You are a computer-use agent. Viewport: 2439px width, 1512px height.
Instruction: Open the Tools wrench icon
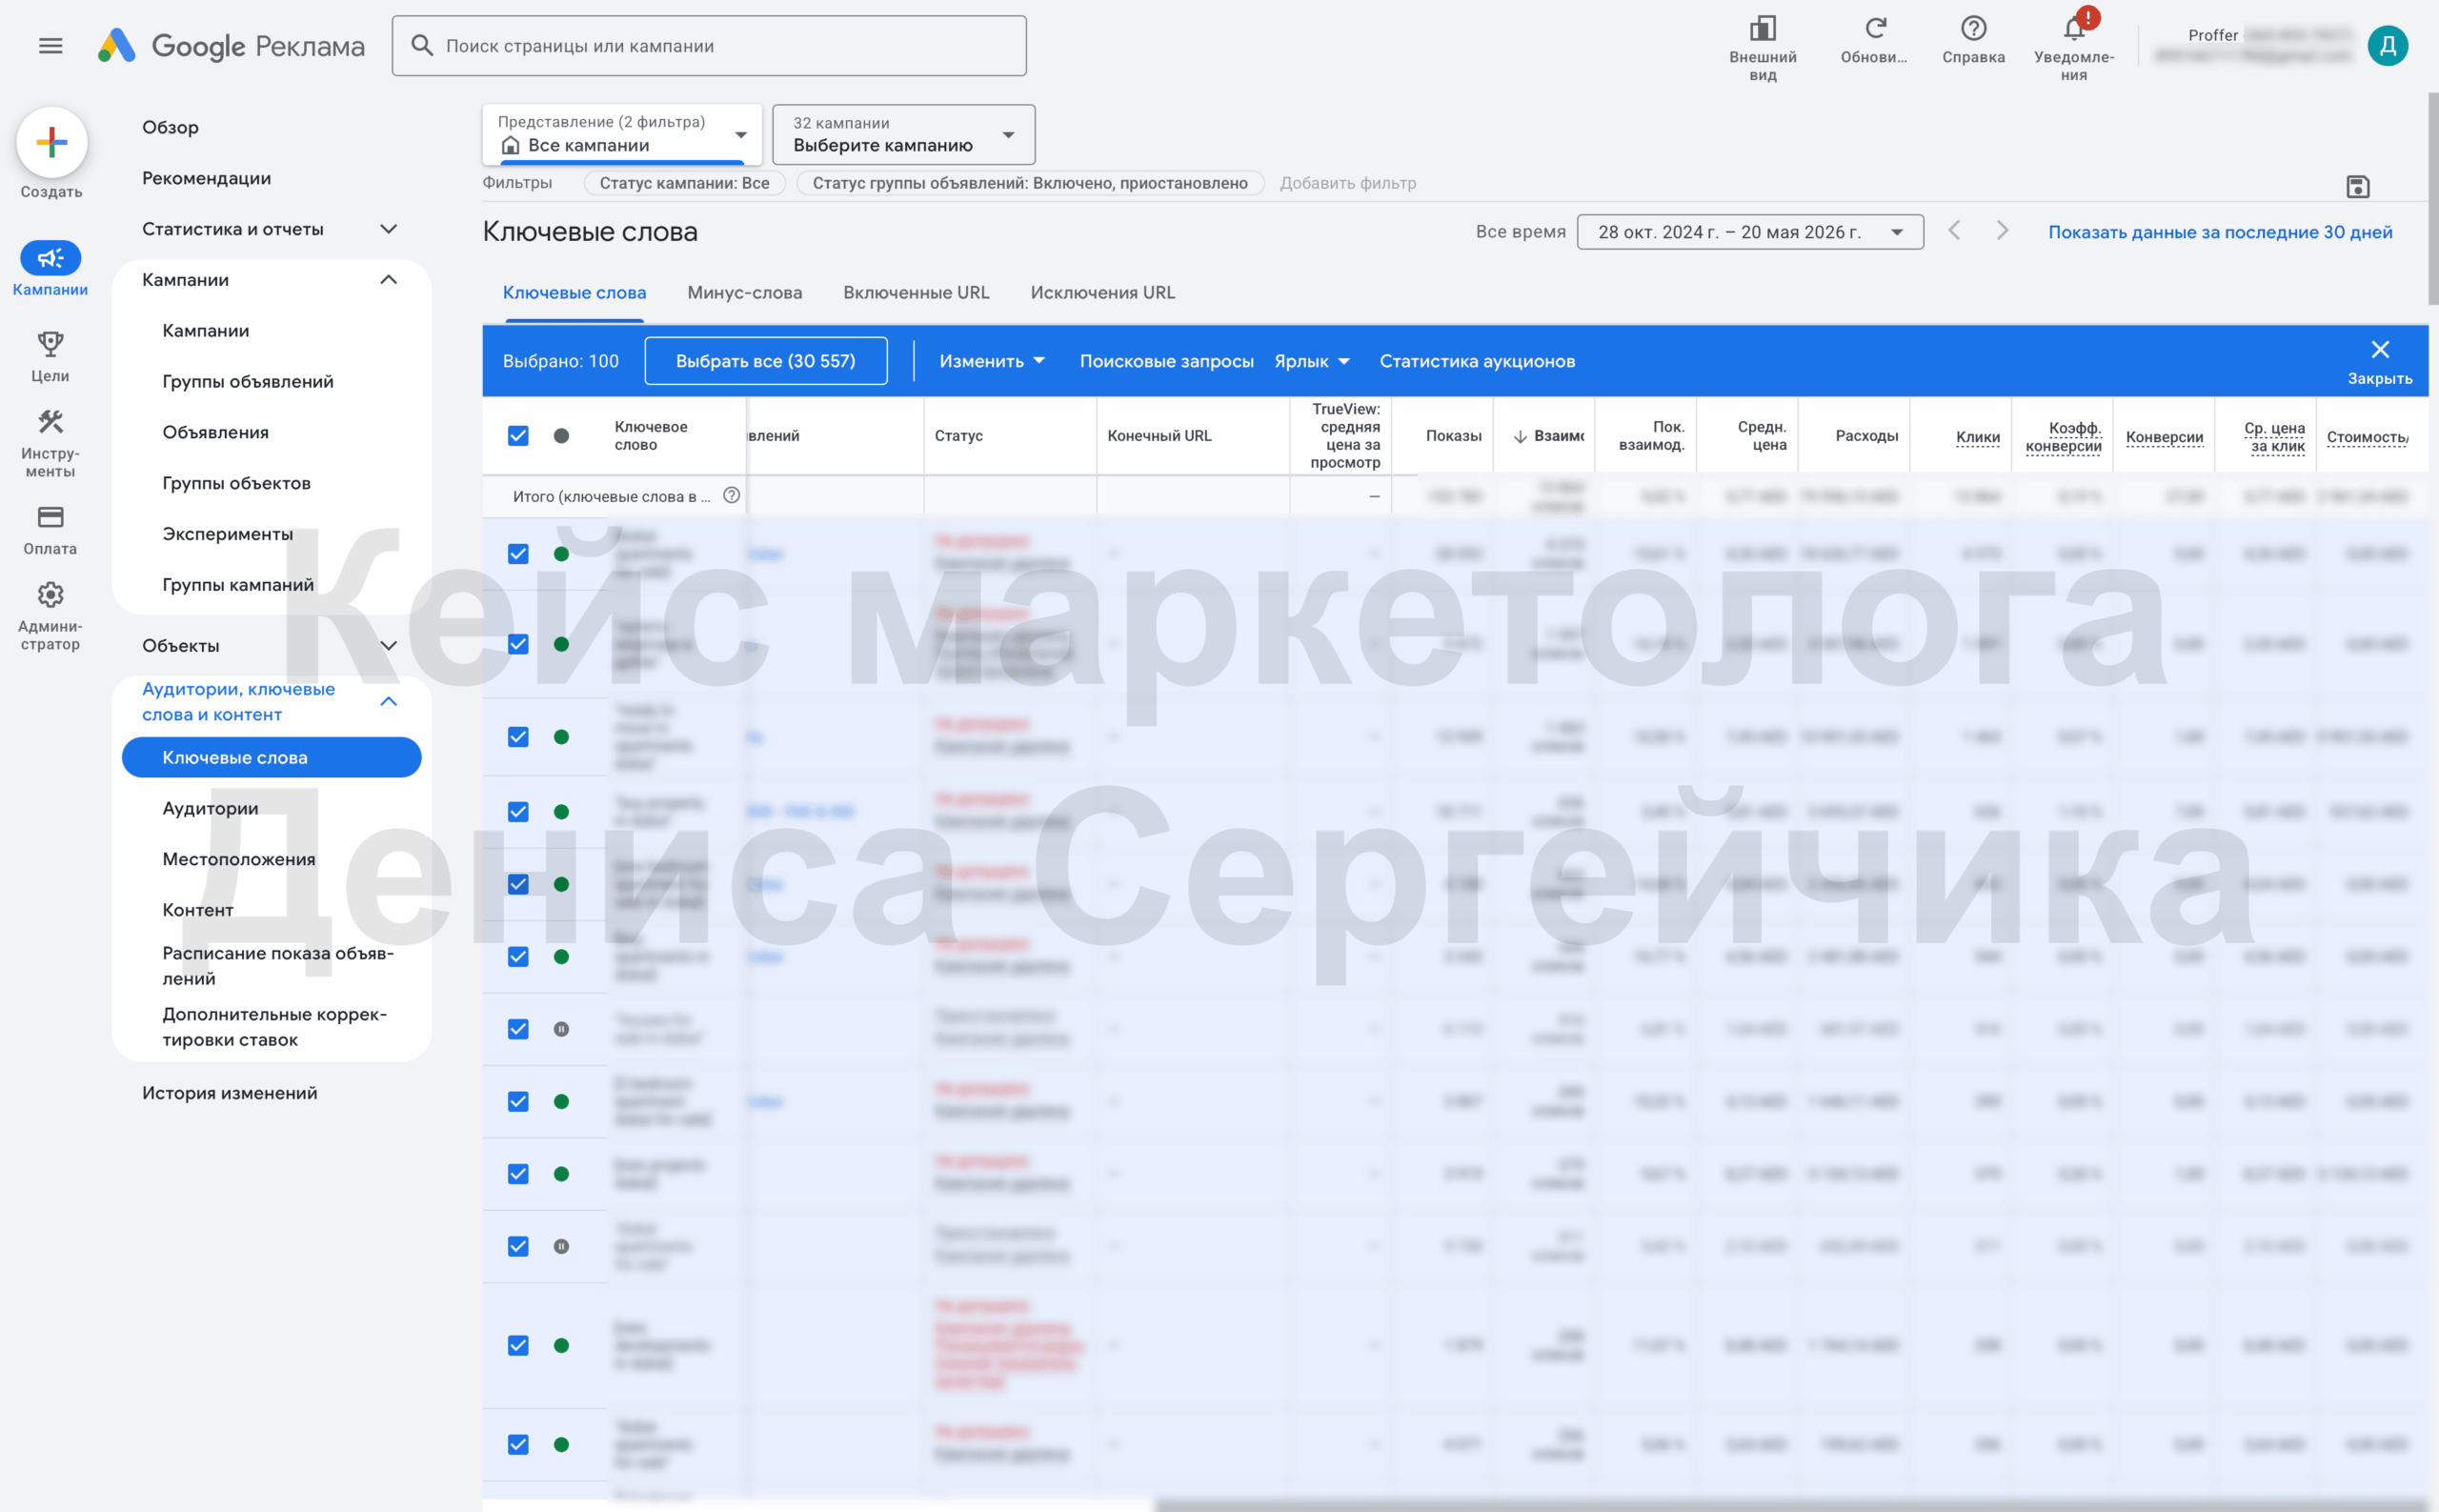click(50, 422)
